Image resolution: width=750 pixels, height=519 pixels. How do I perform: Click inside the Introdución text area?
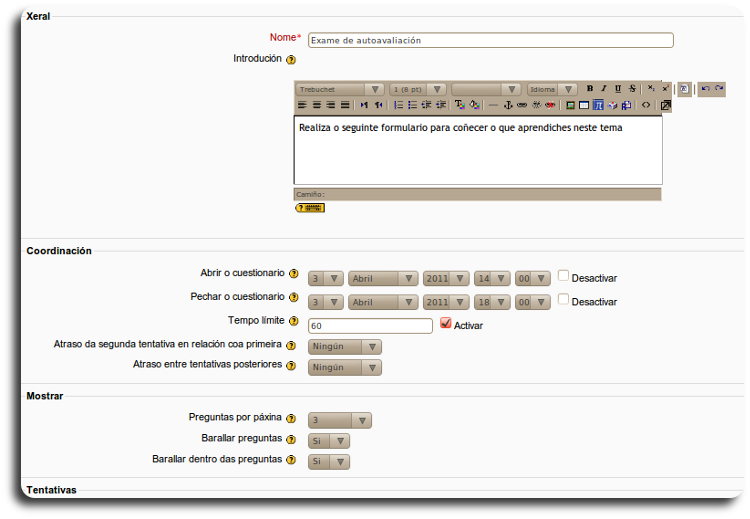click(477, 155)
